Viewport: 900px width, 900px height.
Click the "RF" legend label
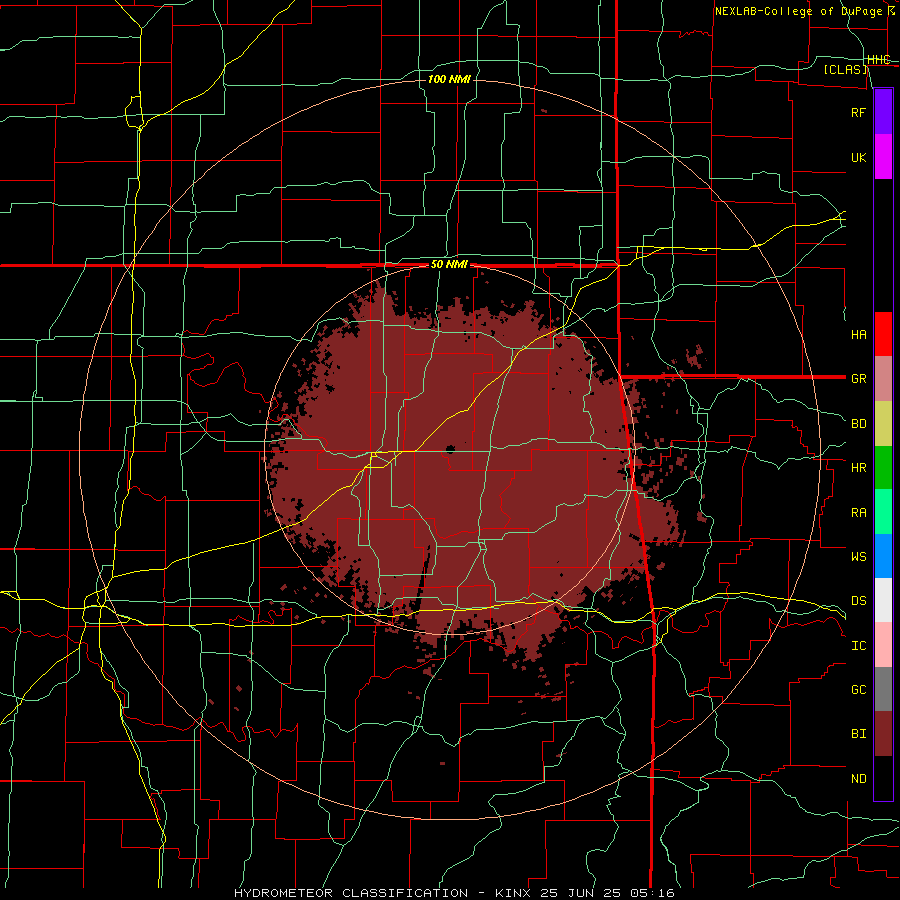859,112
